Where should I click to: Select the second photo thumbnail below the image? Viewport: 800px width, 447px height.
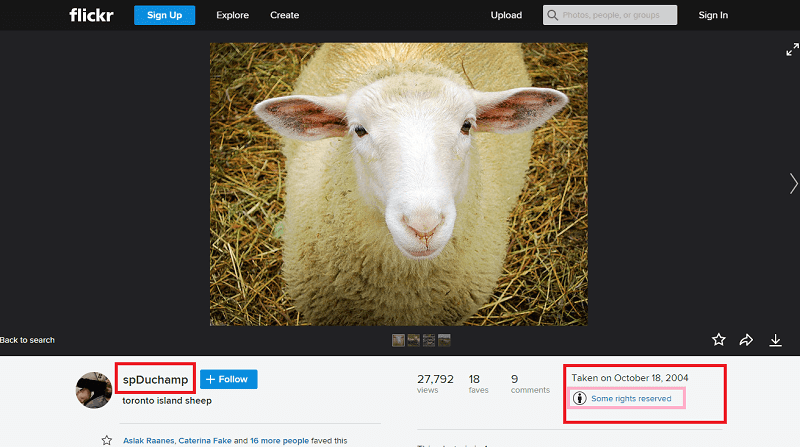pyautogui.click(x=414, y=340)
